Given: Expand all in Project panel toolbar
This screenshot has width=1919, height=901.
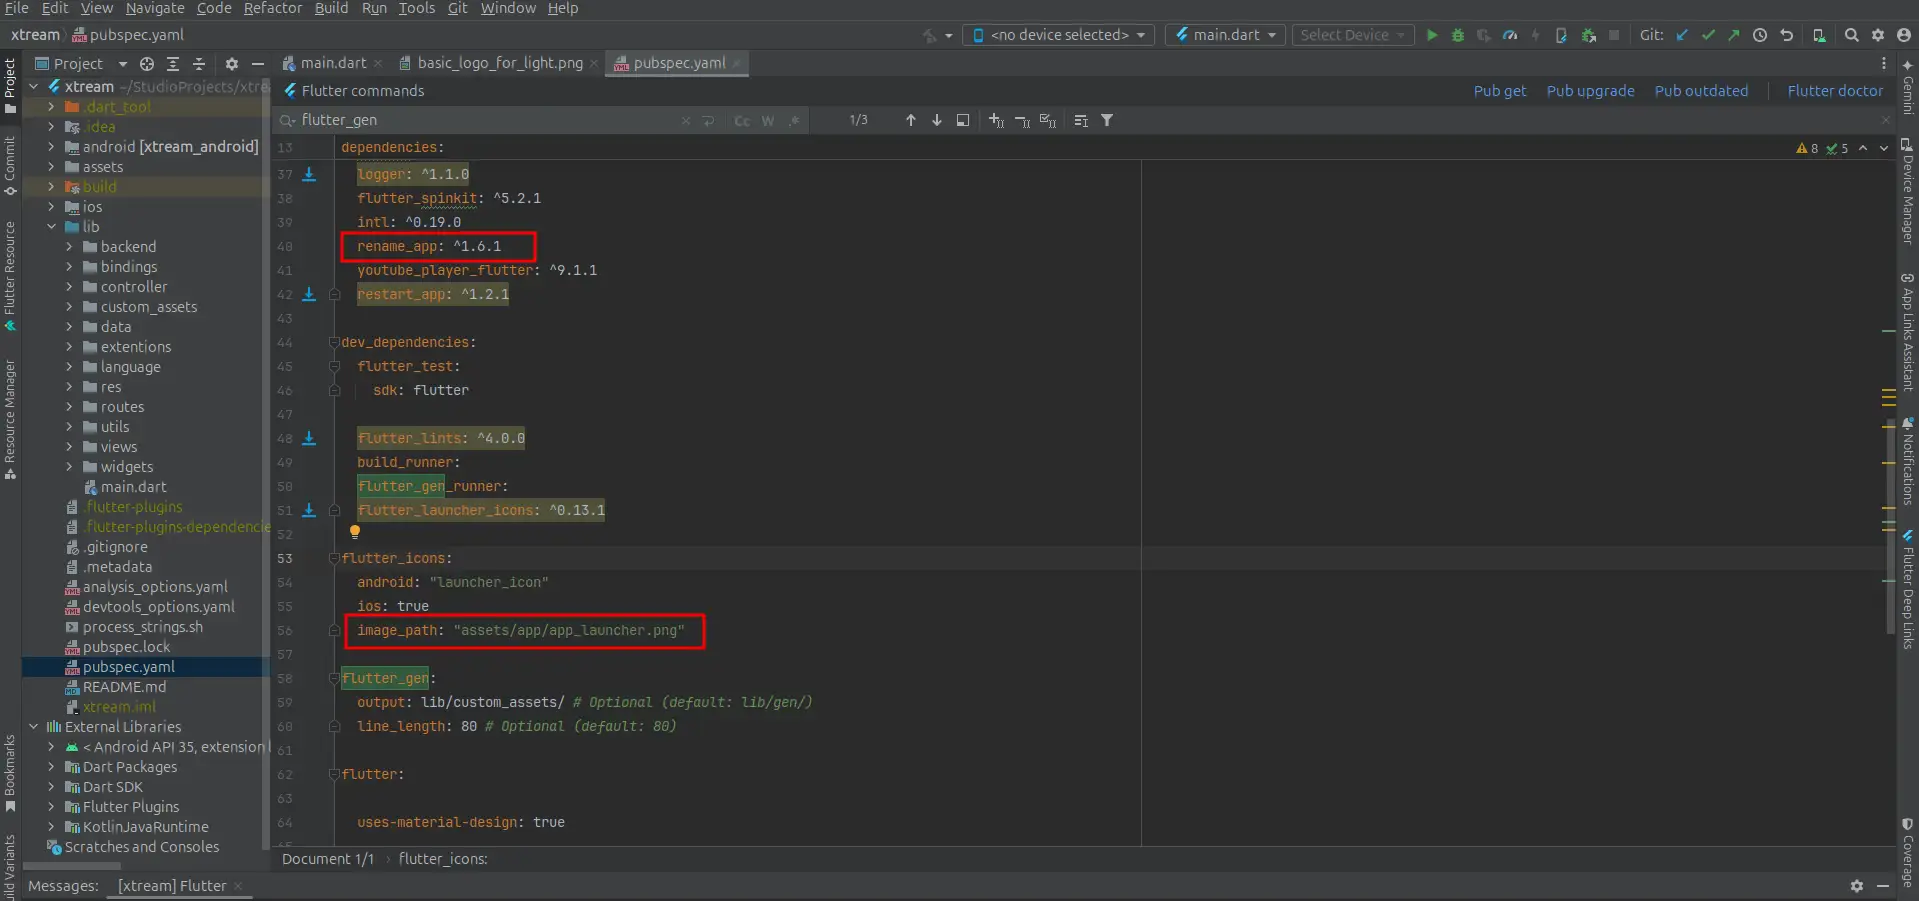Looking at the screenshot, I should [173, 63].
